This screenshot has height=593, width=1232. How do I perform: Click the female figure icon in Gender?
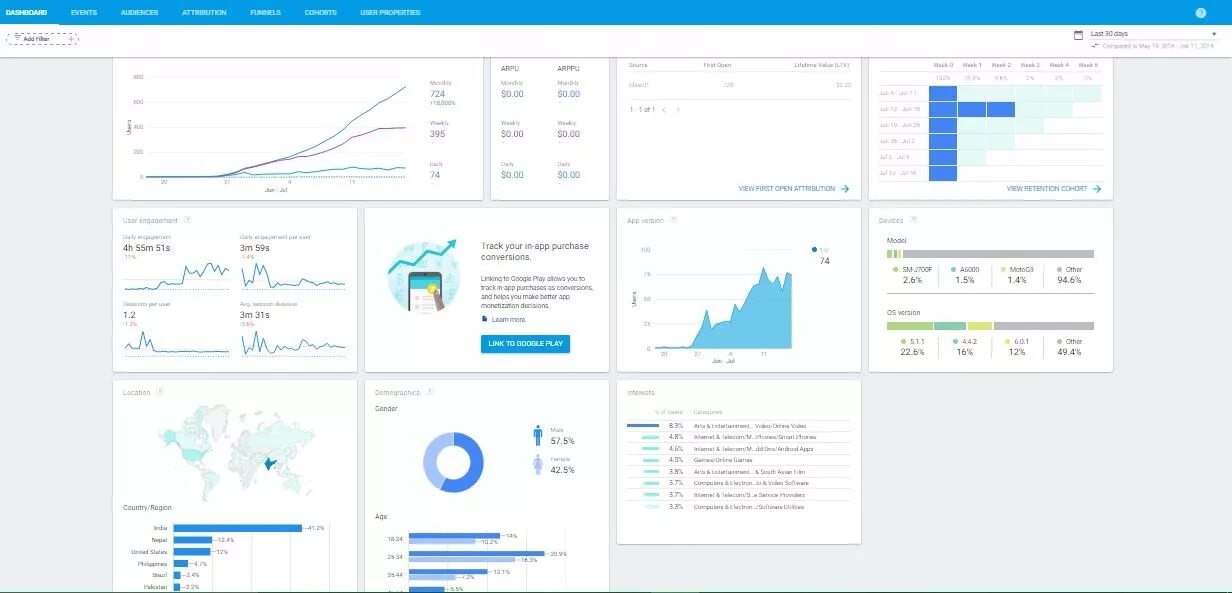click(x=537, y=464)
